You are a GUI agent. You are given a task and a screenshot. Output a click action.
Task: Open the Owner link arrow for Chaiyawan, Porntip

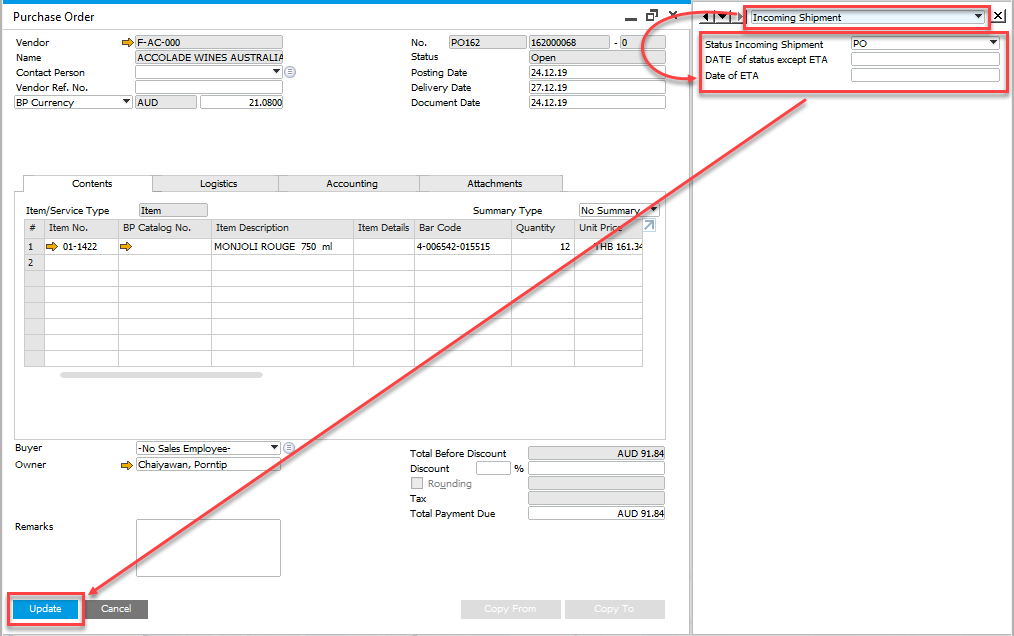pyautogui.click(x=127, y=465)
